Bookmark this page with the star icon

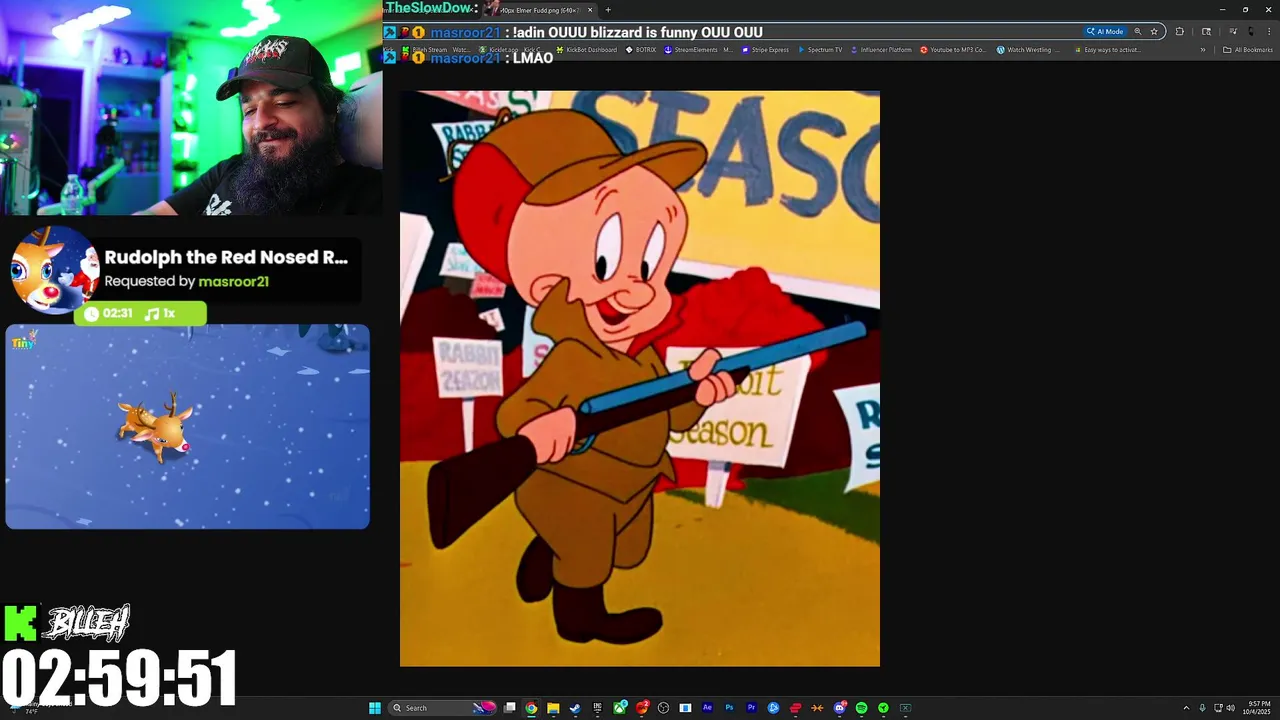[1154, 32]
